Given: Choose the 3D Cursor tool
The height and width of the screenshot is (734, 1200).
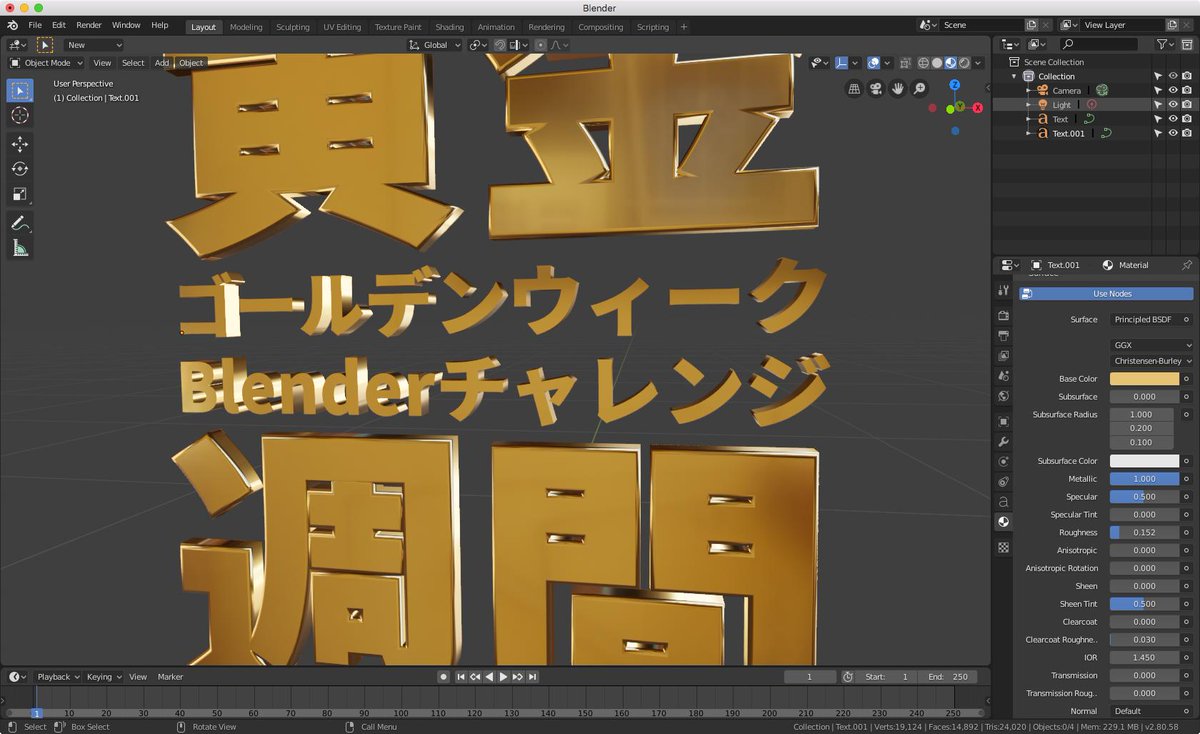Looking at the screenshot, I should click(x=20, y=116).
